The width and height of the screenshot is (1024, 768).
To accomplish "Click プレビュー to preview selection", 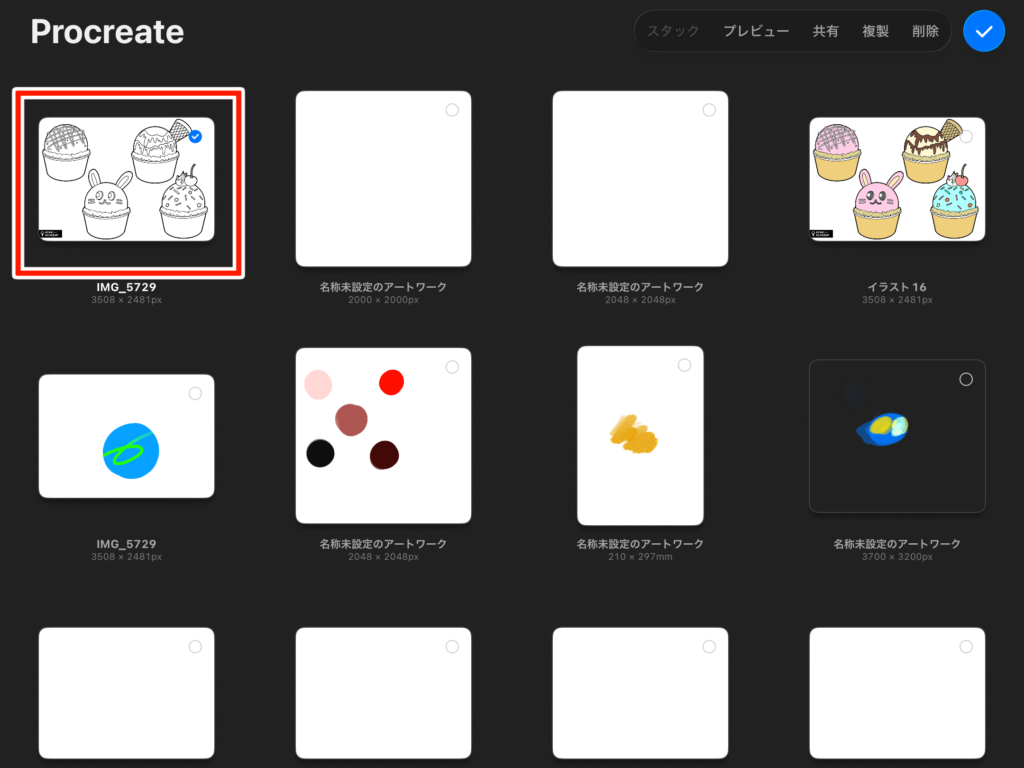I will coord(756,31).
